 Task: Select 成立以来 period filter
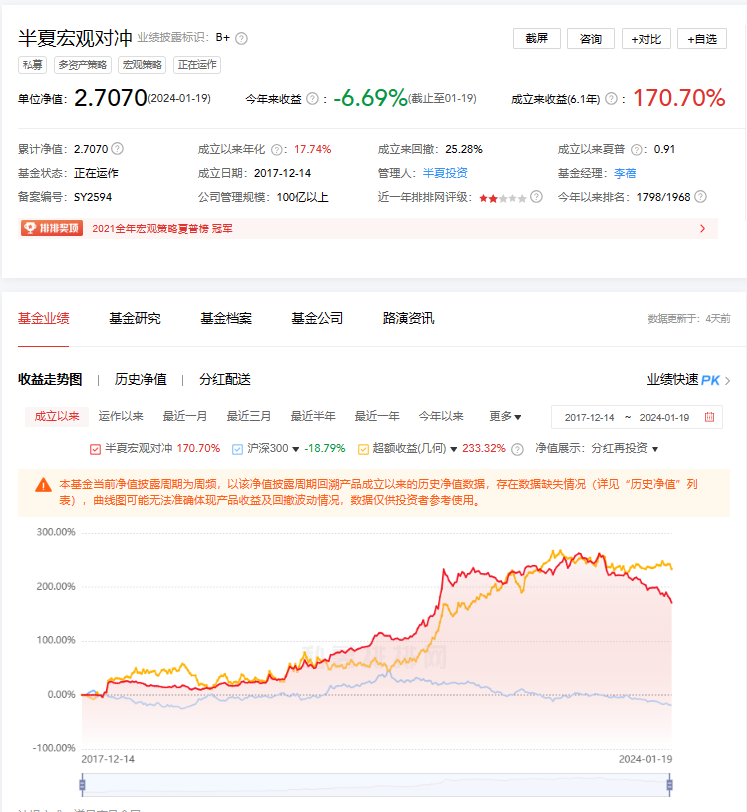pos(57,416)
